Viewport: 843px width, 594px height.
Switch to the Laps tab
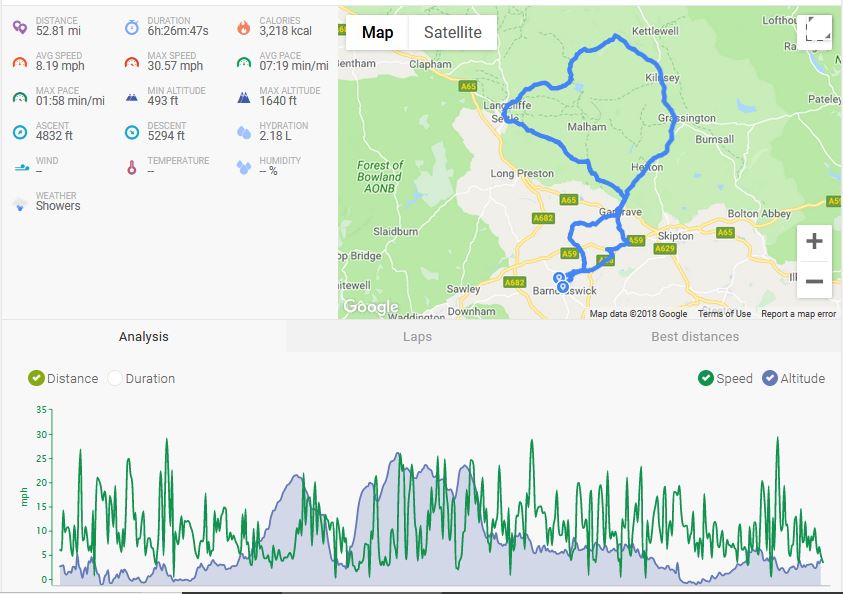point(417,336)
